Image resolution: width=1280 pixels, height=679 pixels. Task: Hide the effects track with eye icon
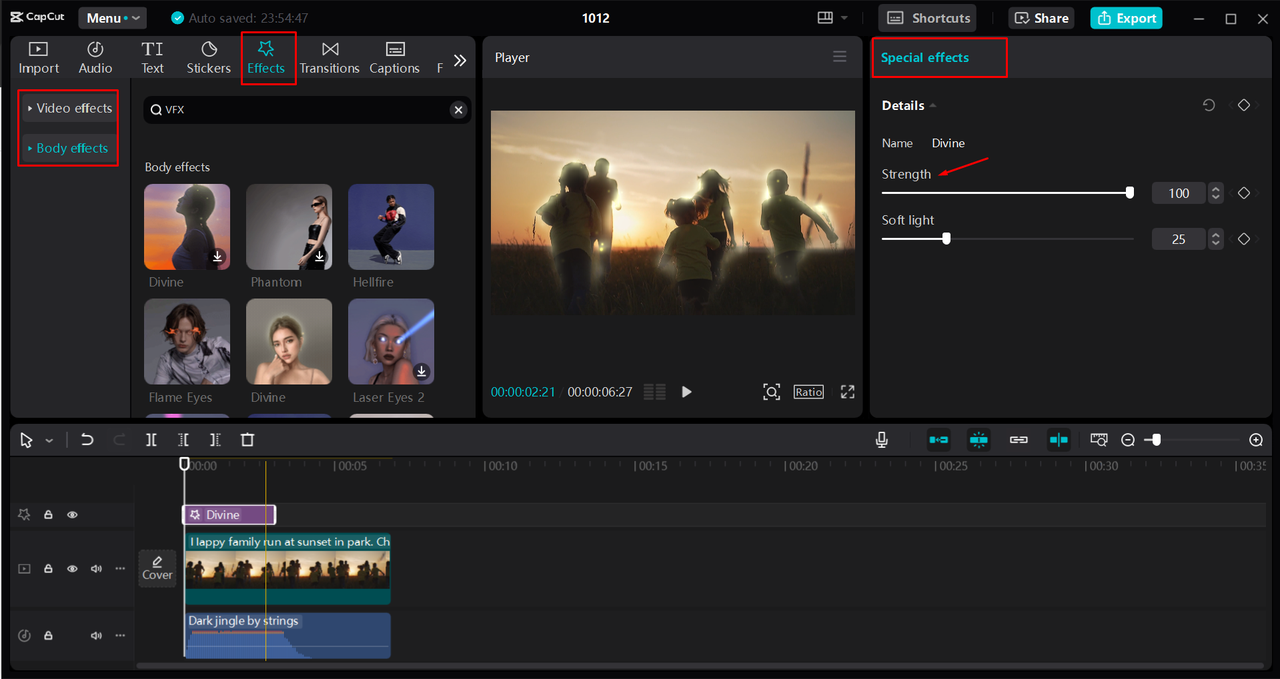pyautogui.click(x=72, y=515)
